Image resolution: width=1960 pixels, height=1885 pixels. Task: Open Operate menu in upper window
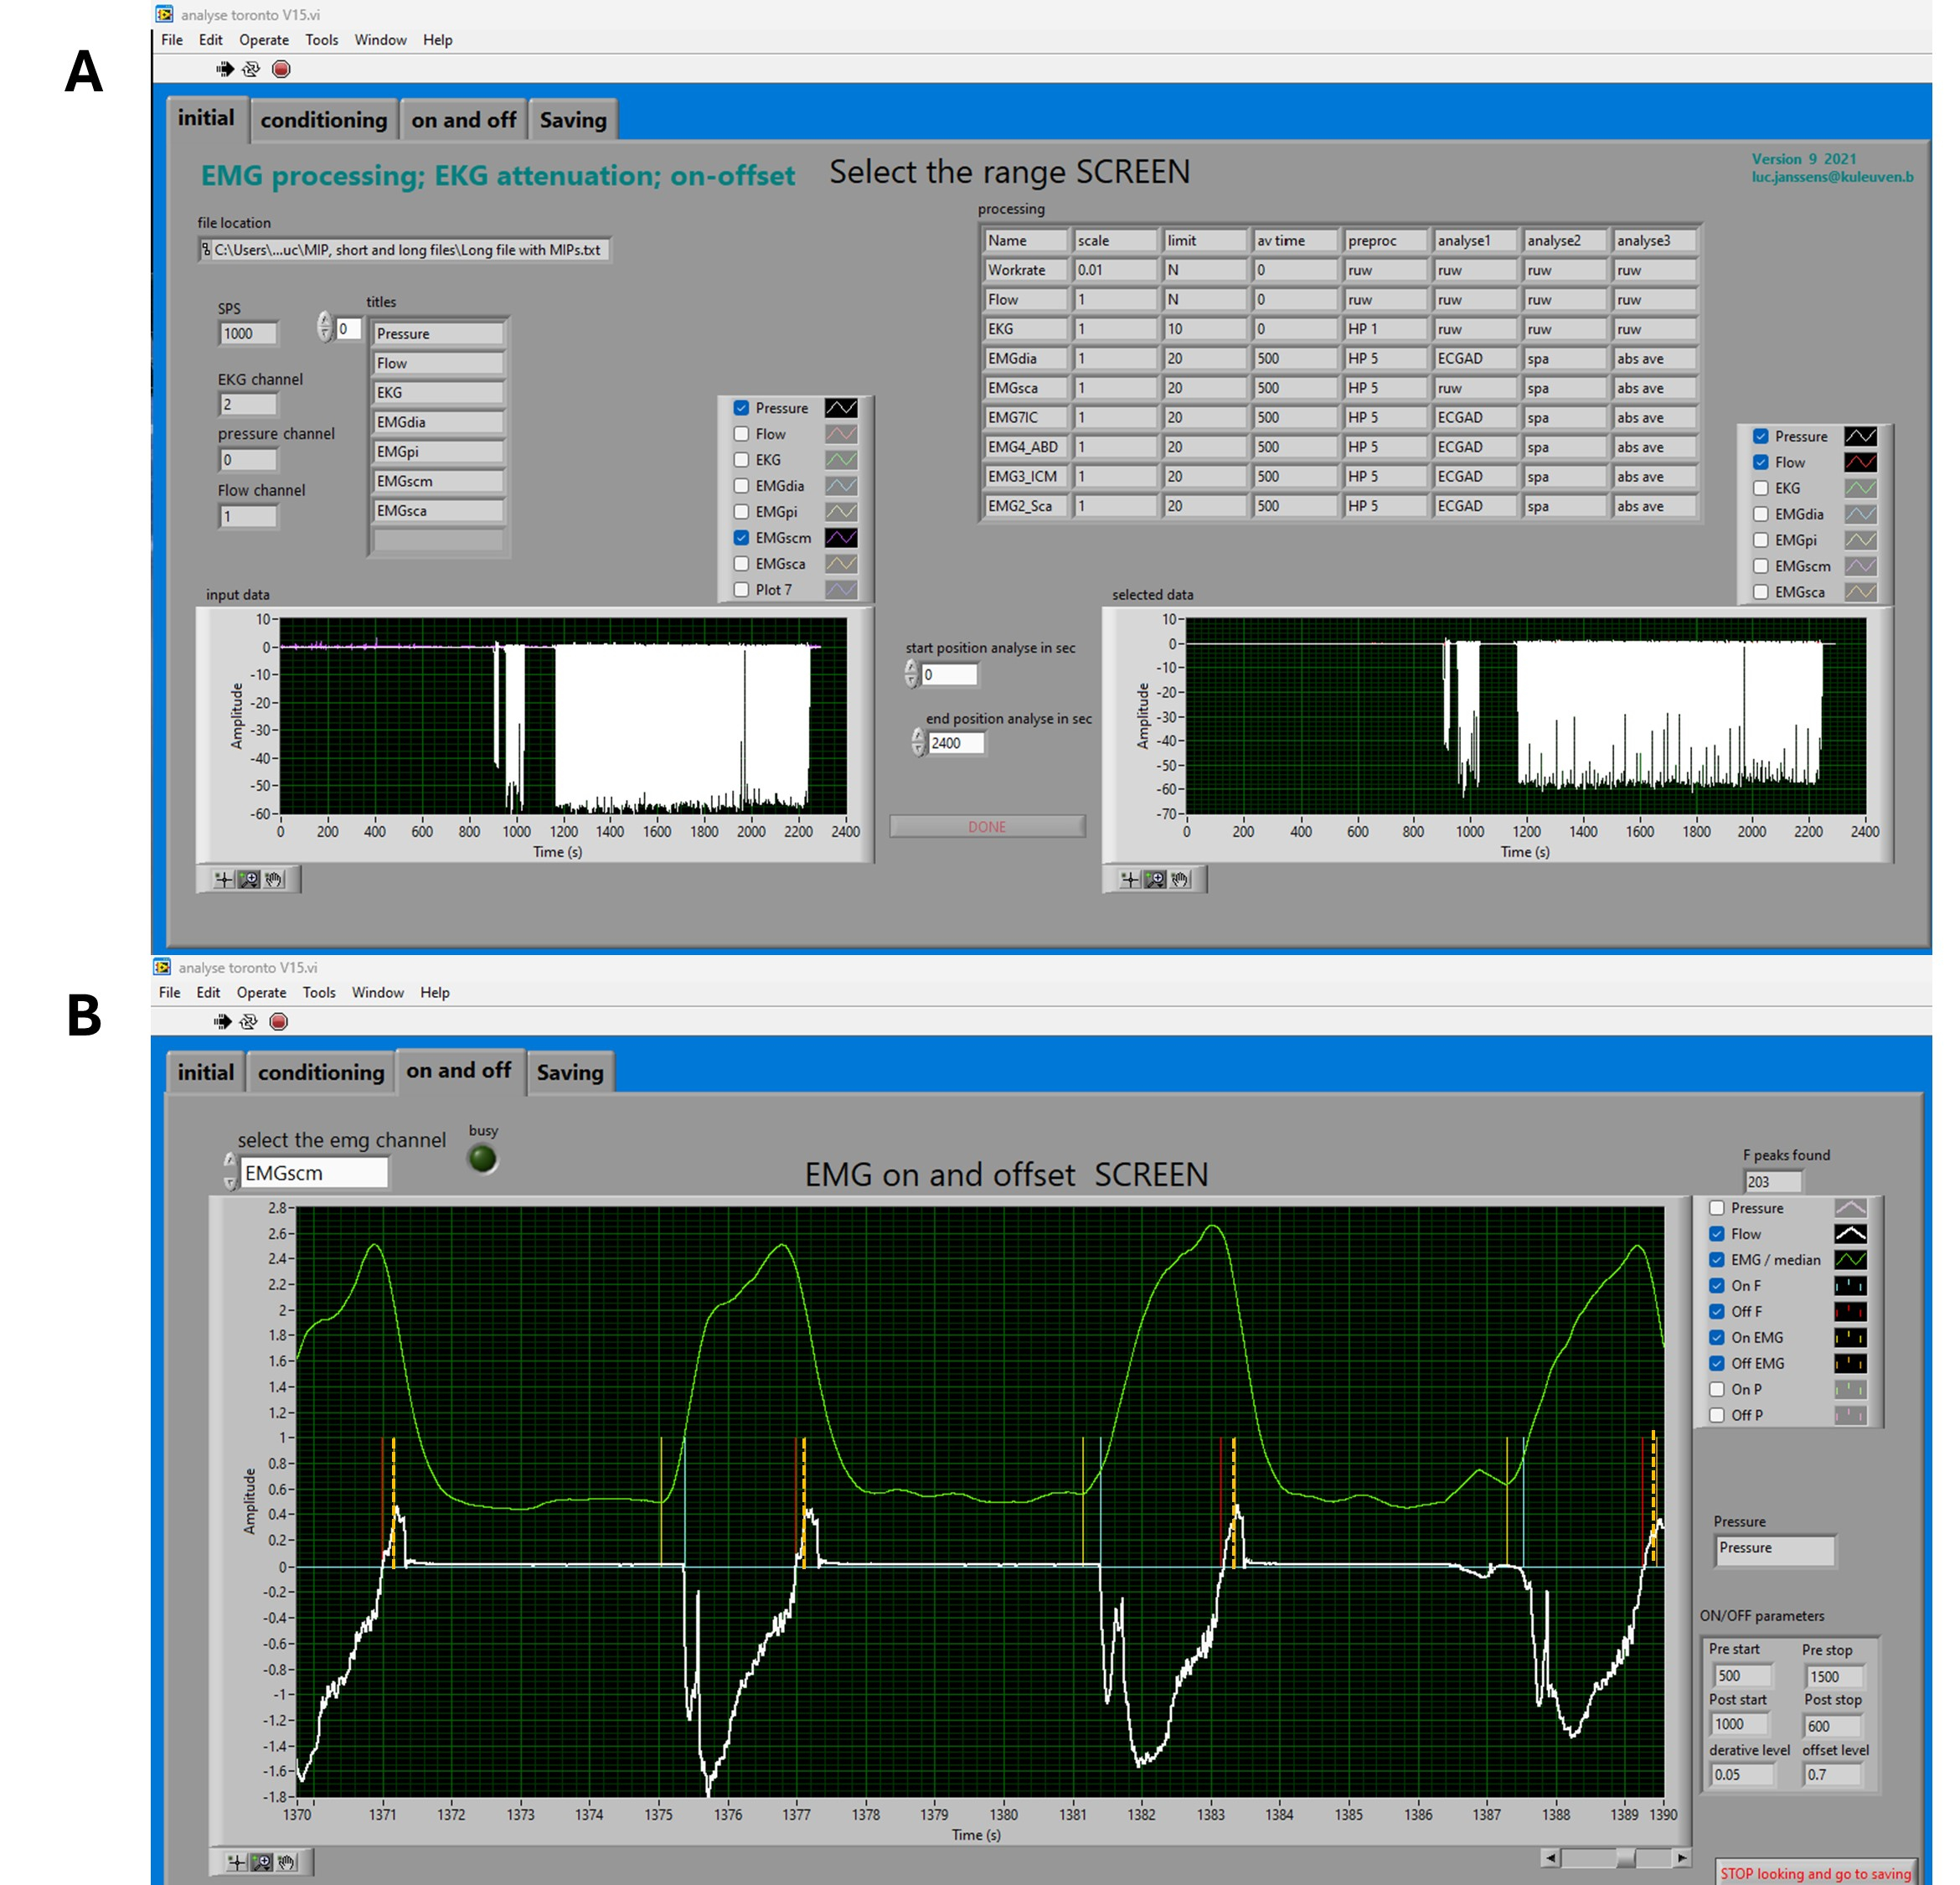tap(264, 40)
